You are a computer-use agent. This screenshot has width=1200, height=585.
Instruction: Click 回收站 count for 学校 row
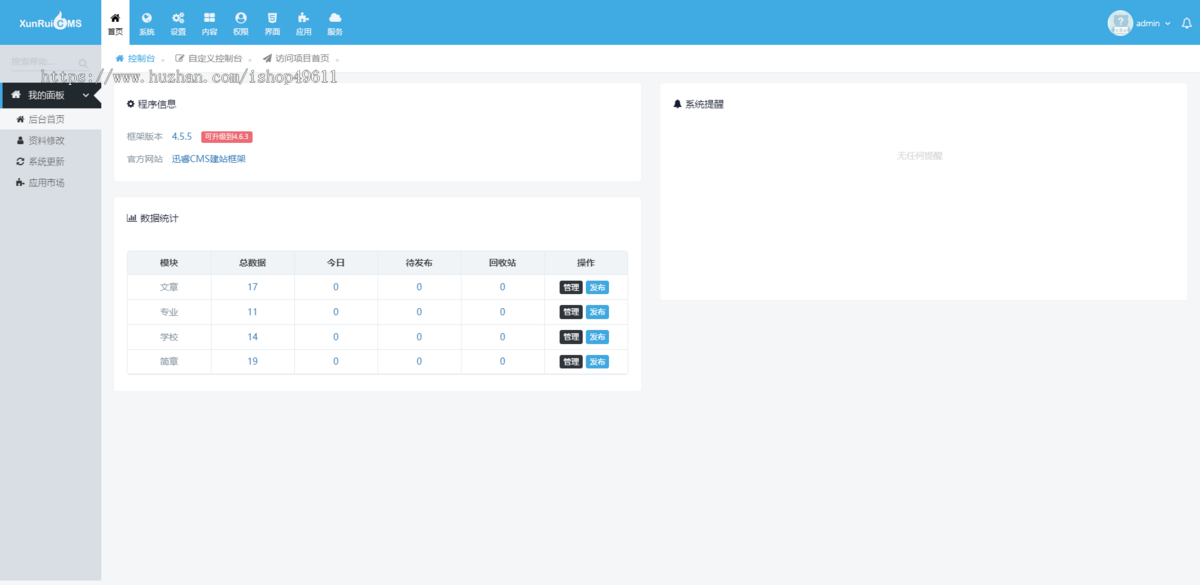[x=502, y=337]
